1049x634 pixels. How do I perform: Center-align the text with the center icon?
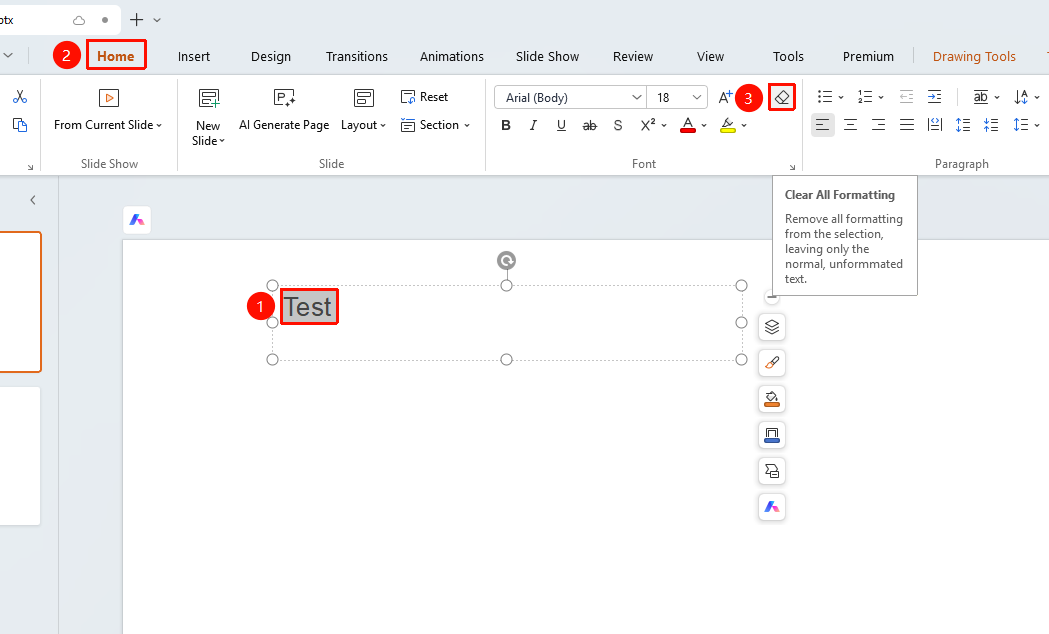point(850,125)
